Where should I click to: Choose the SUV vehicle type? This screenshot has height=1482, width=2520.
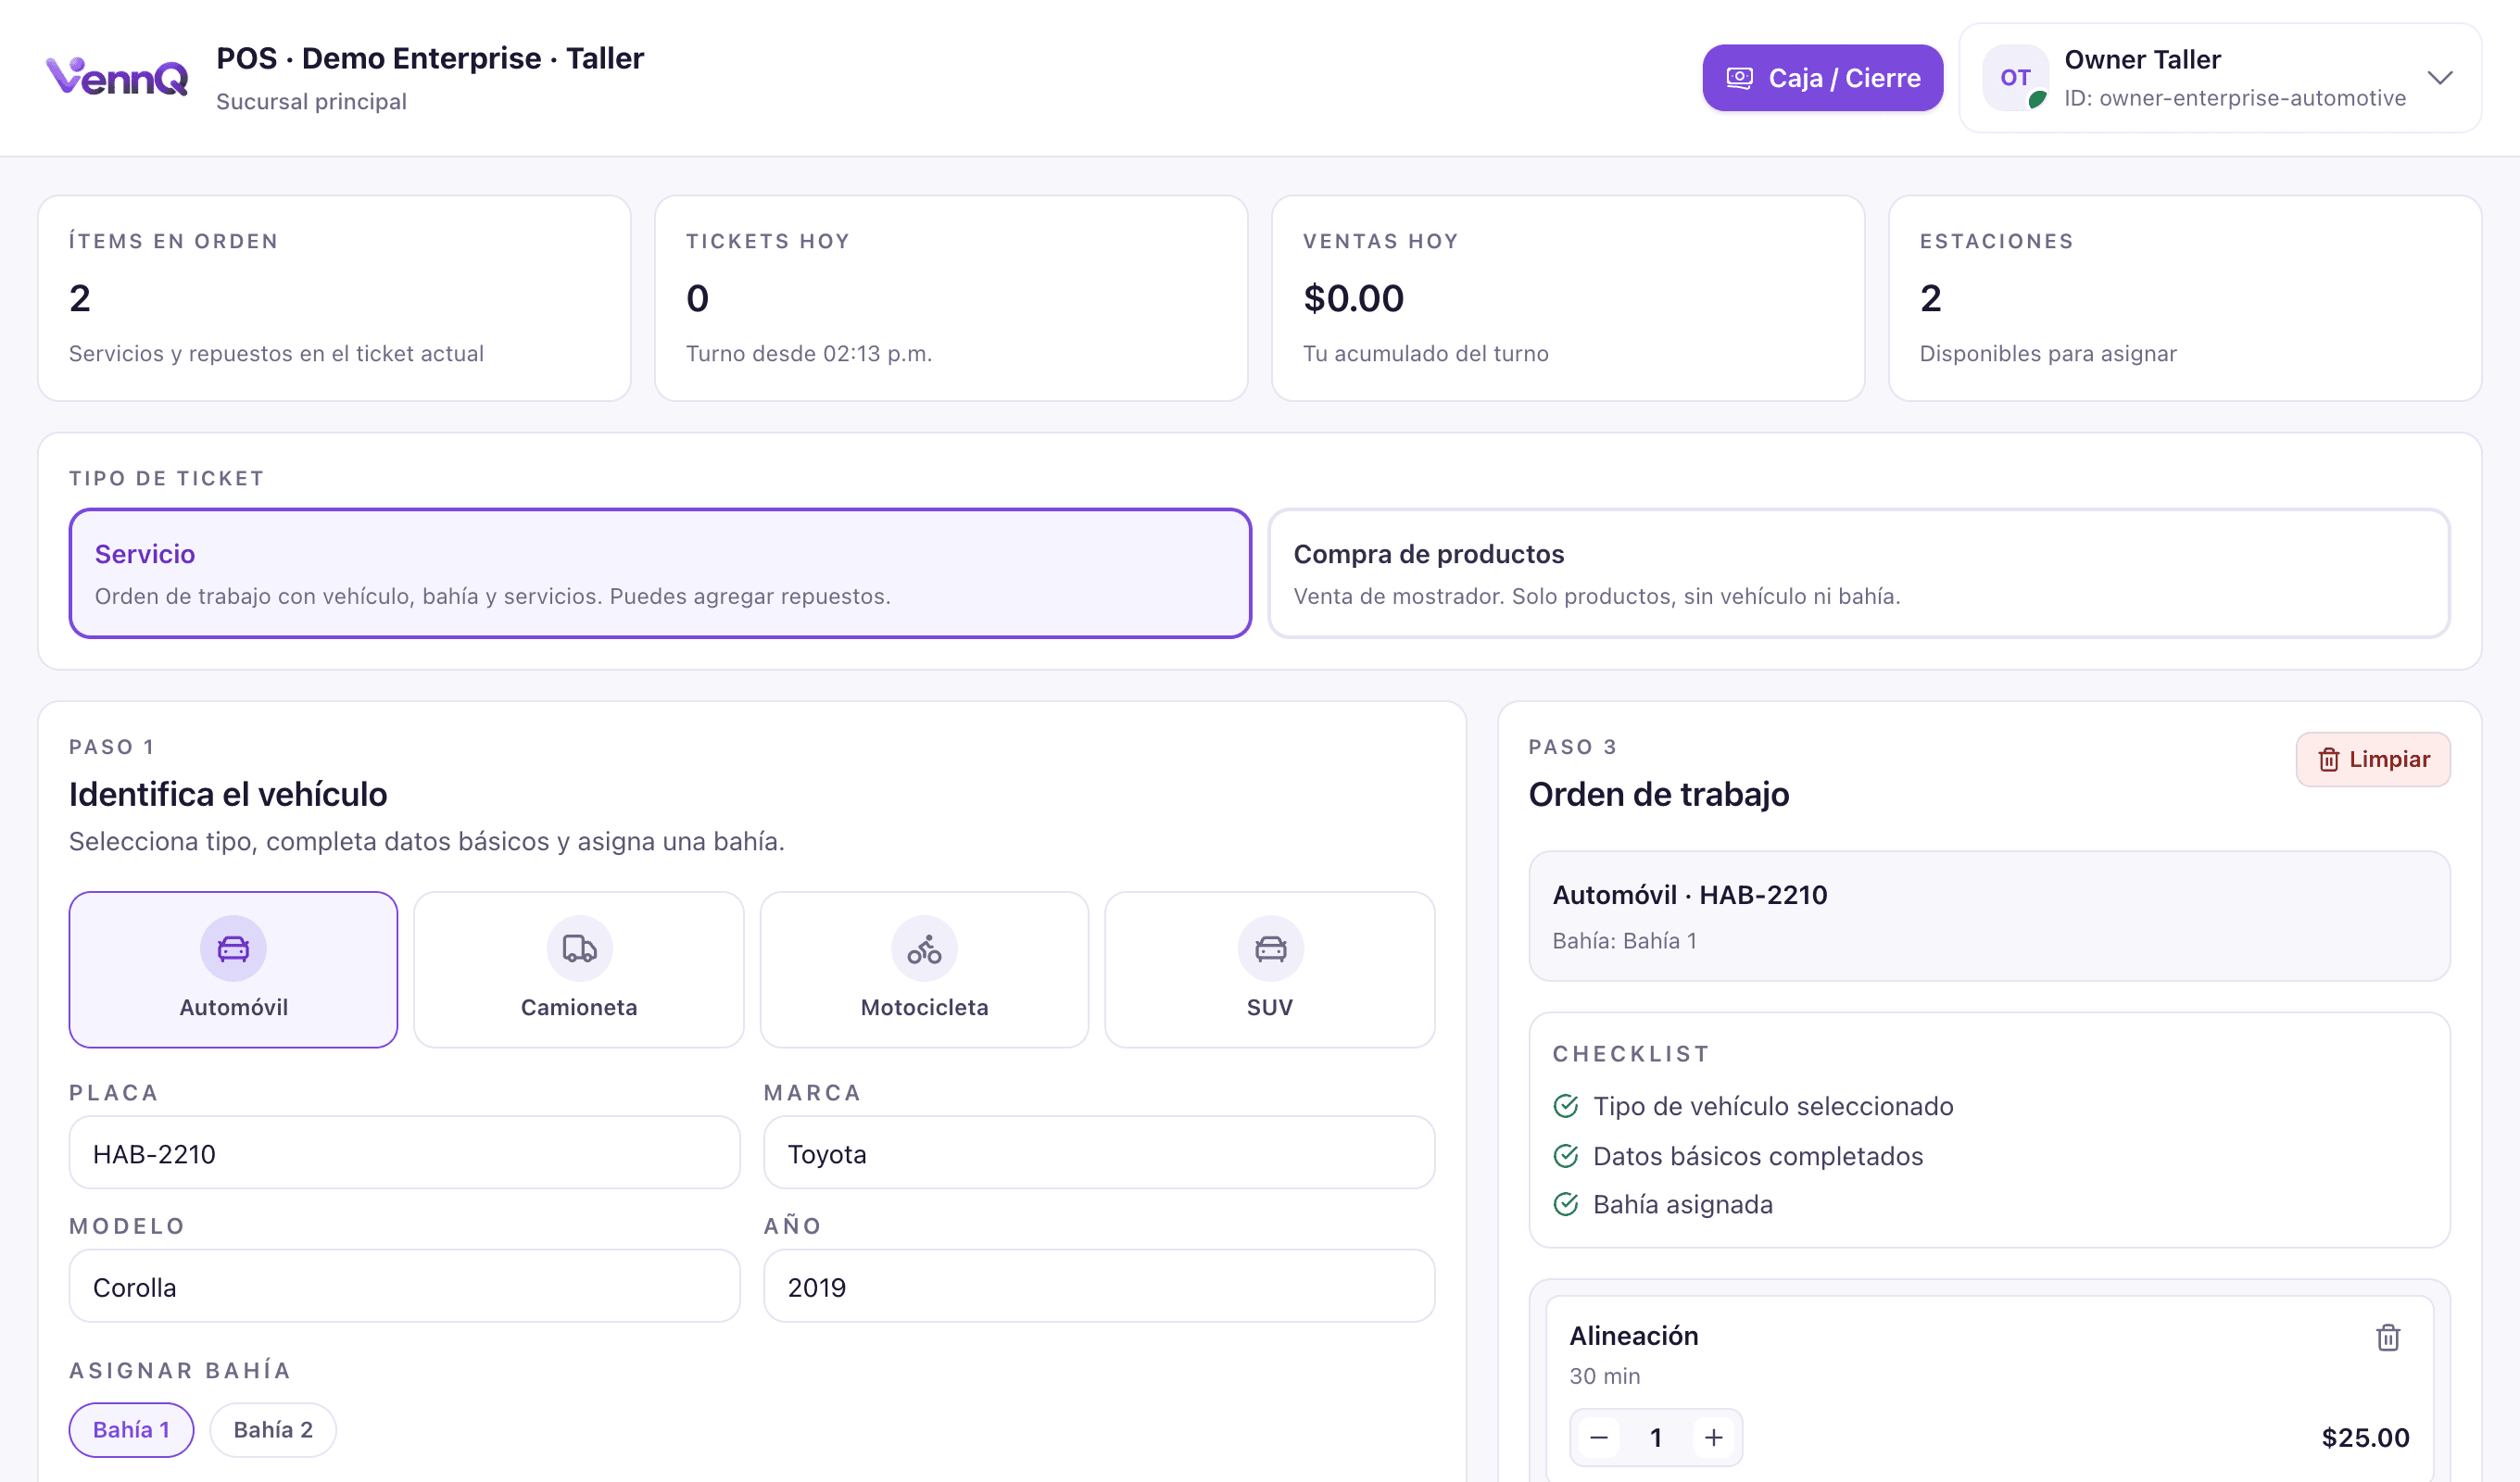point(1270,969)
